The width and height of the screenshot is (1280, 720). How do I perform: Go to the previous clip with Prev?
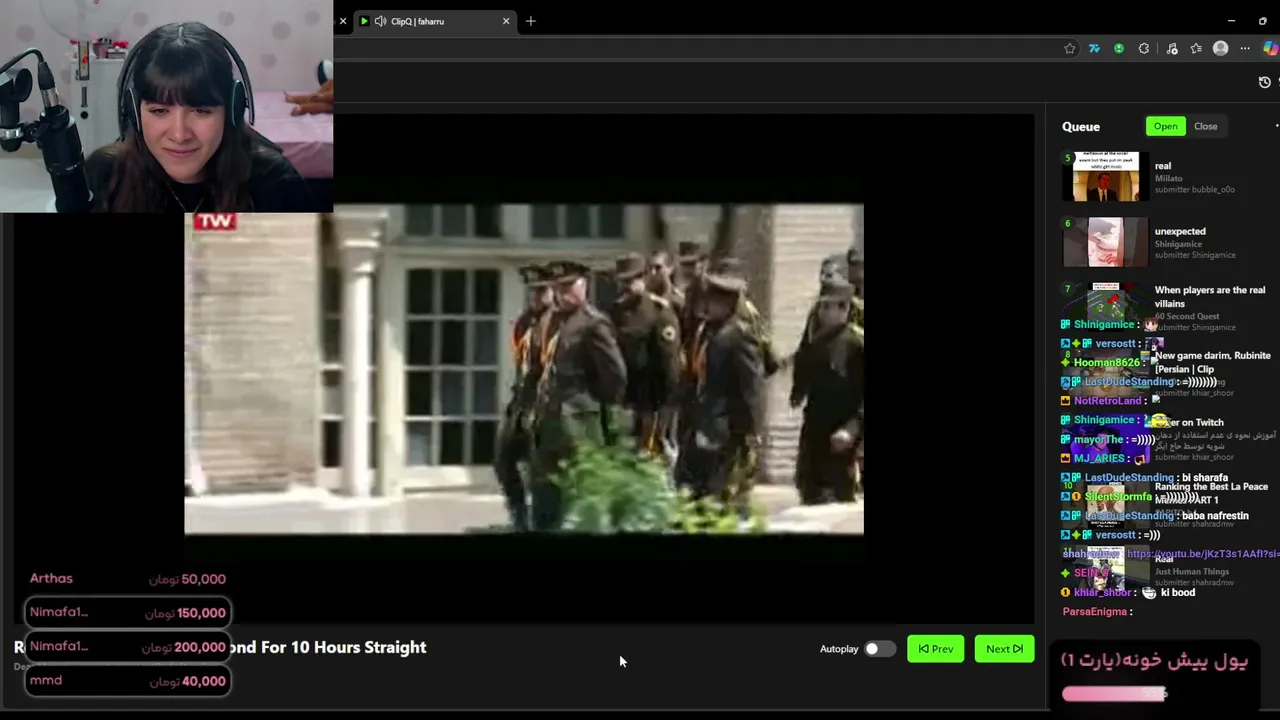pos(936,649)
